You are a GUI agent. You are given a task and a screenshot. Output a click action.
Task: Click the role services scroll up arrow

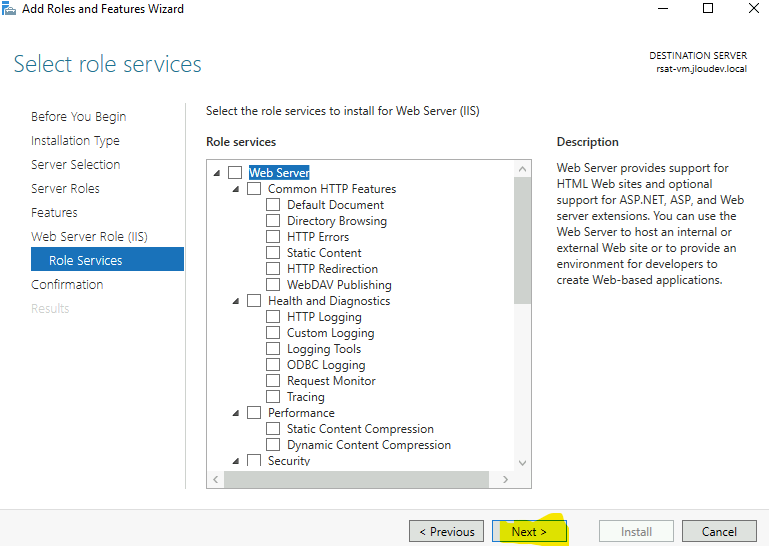click(522, 169)
